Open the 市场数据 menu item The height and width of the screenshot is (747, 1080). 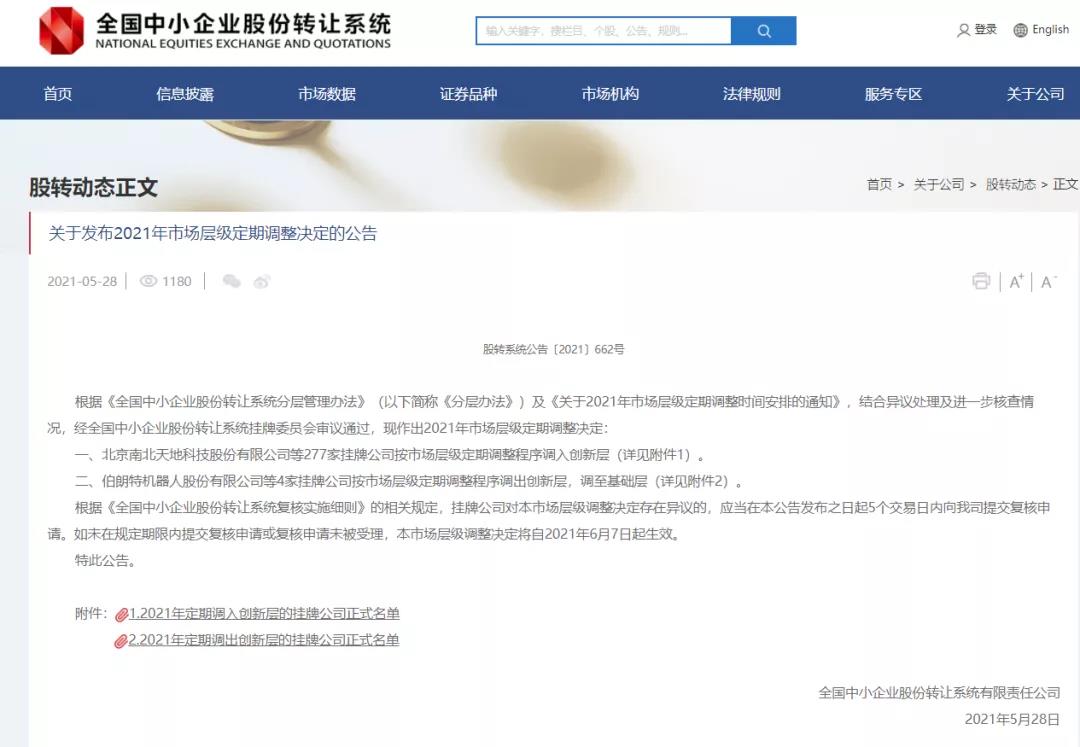(325, 93)
